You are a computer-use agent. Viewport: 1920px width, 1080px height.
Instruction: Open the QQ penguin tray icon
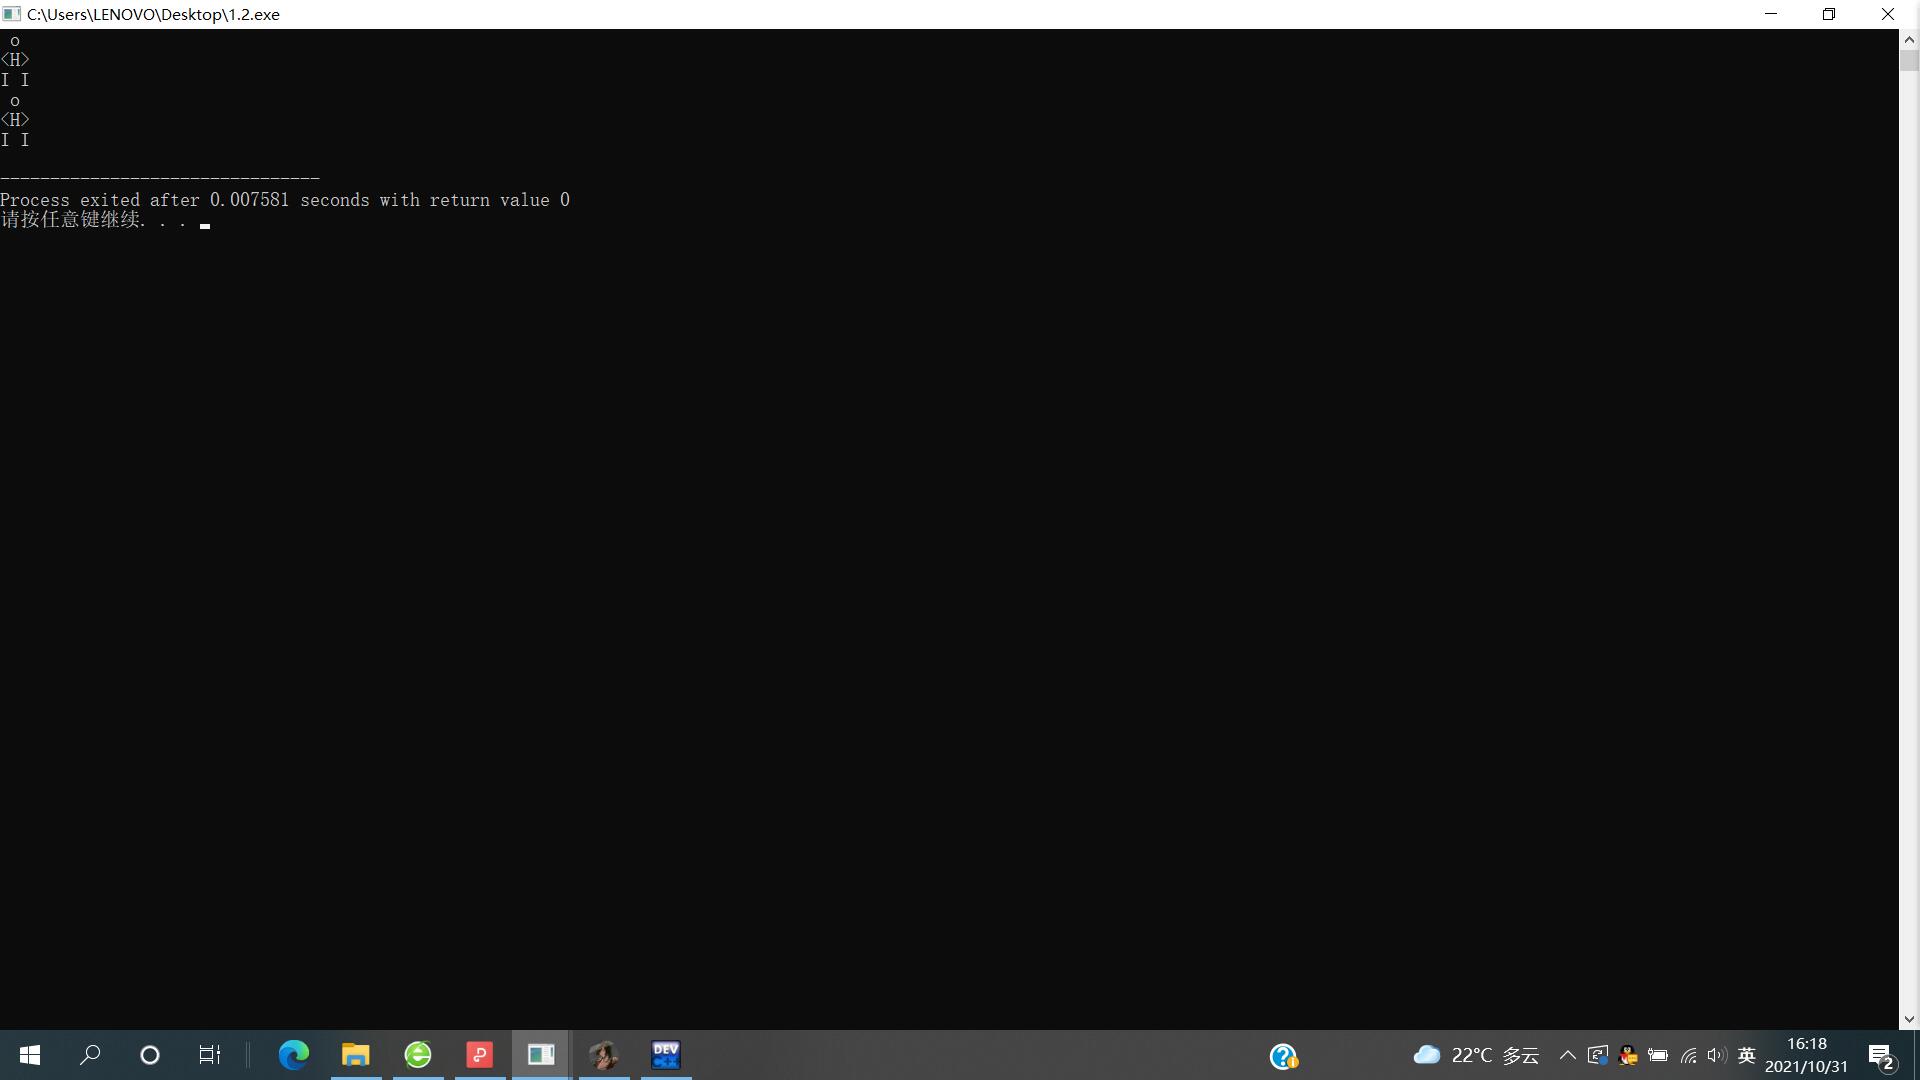click(1628, 1056)
